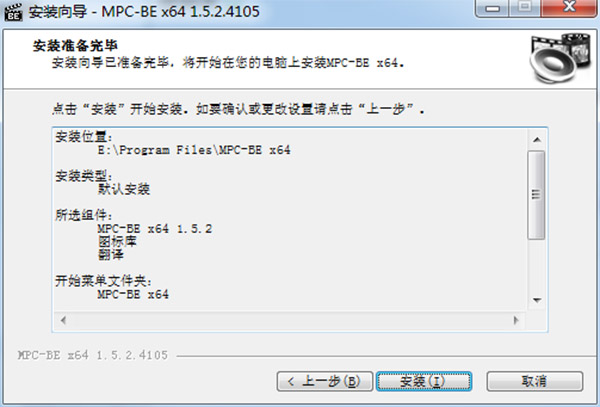Place cursor on the E:\Program Files\MPC-BE x64 line

[x=194, y=150]
